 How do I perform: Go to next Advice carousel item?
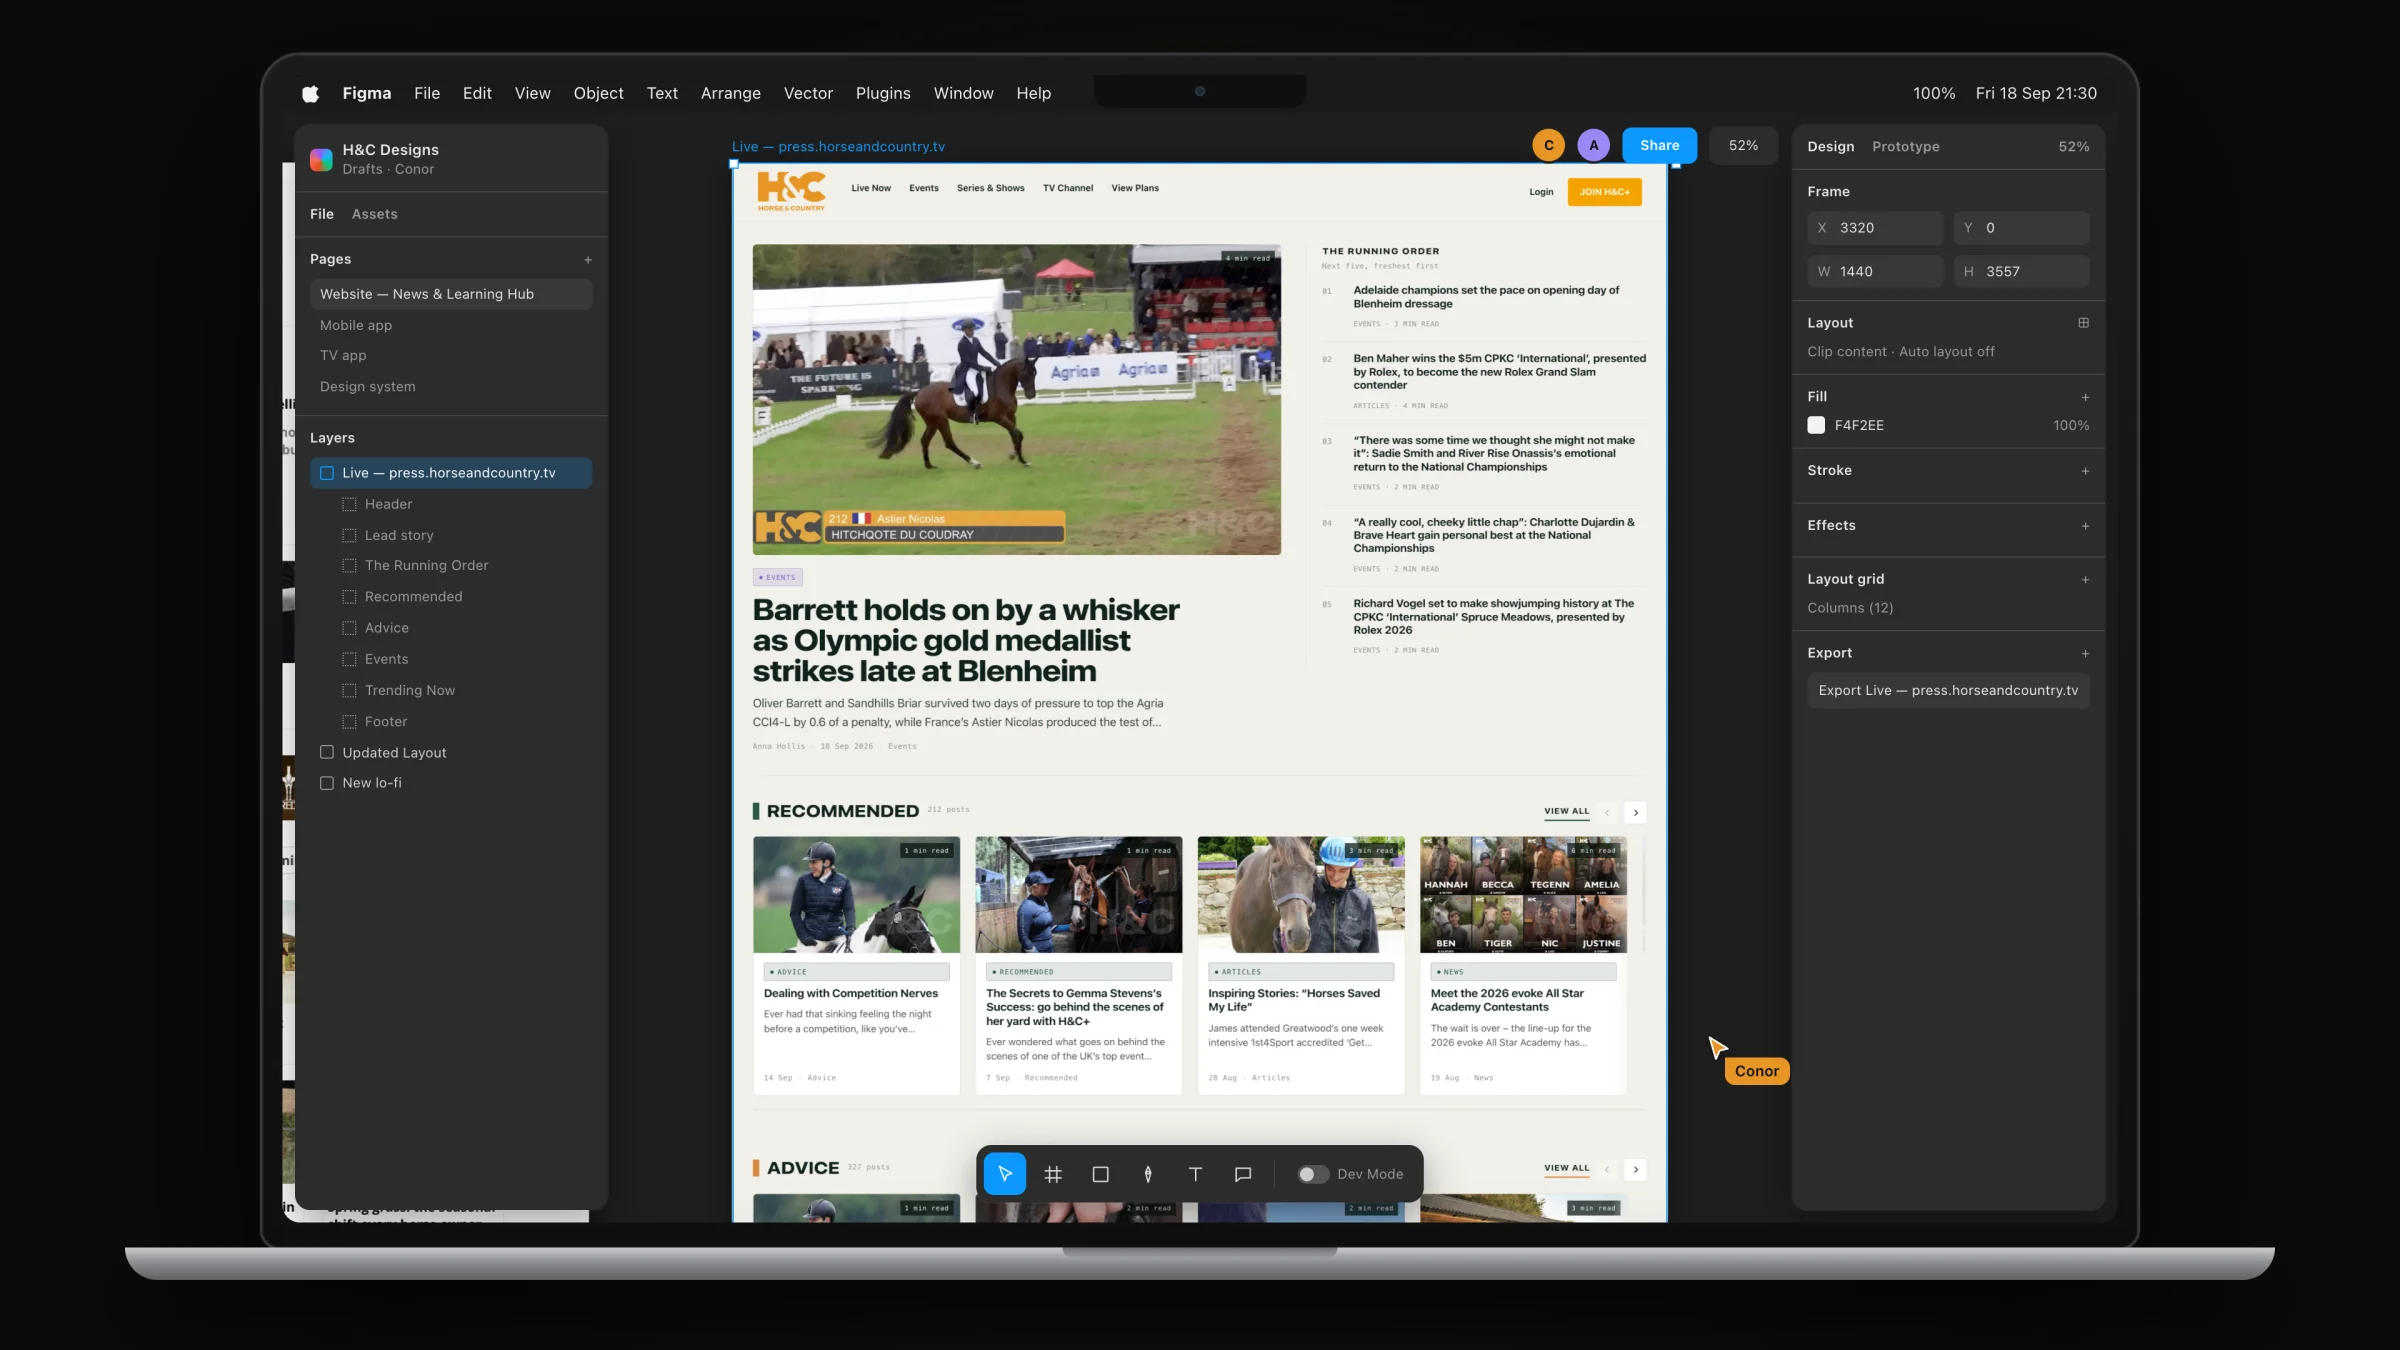1636,1169
